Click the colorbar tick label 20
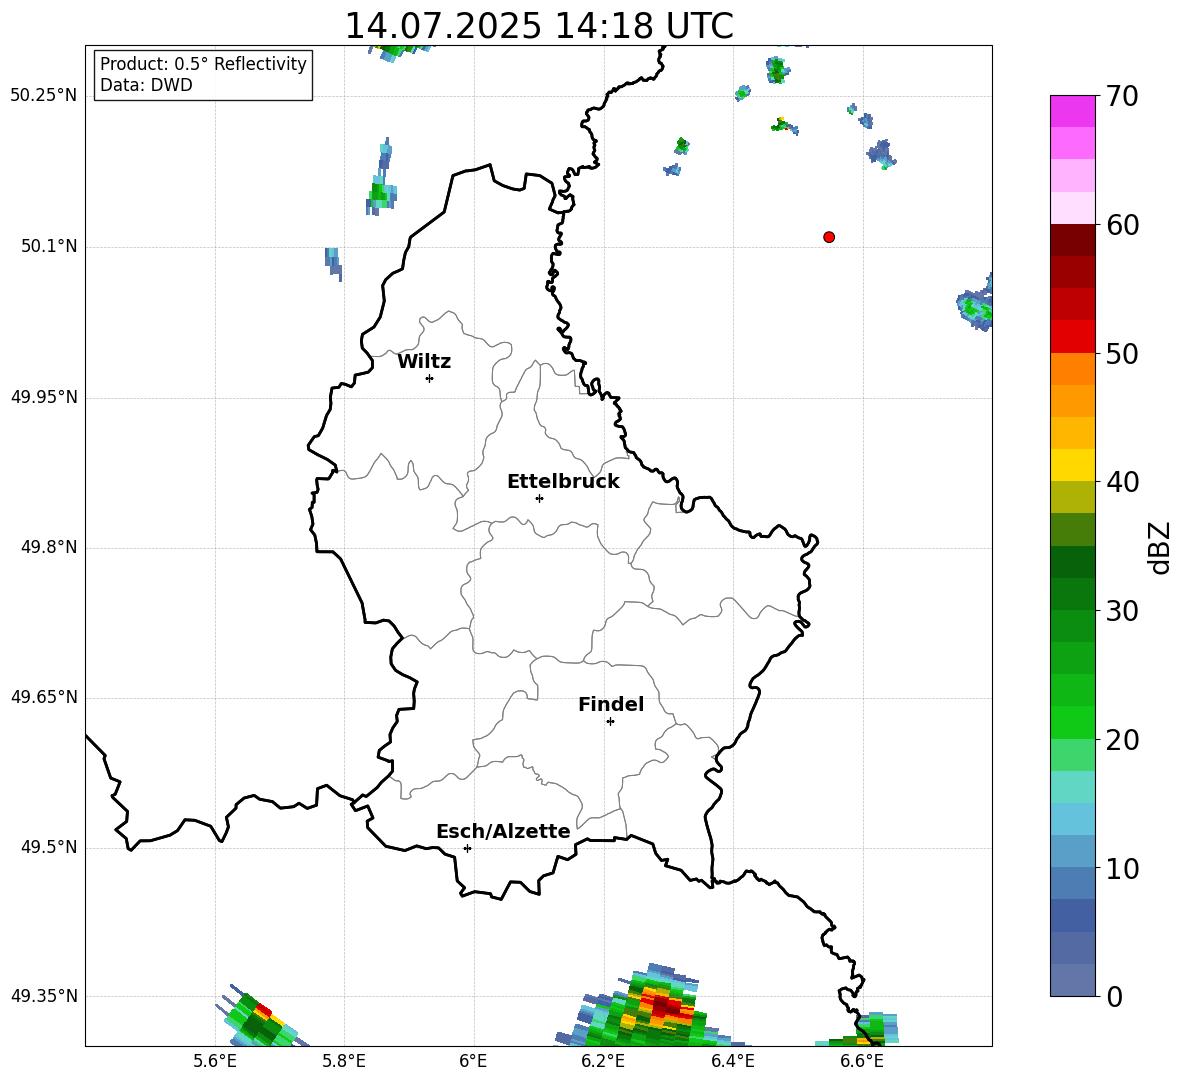This screenshot has width=1184, height=1081. point(1122,740)
